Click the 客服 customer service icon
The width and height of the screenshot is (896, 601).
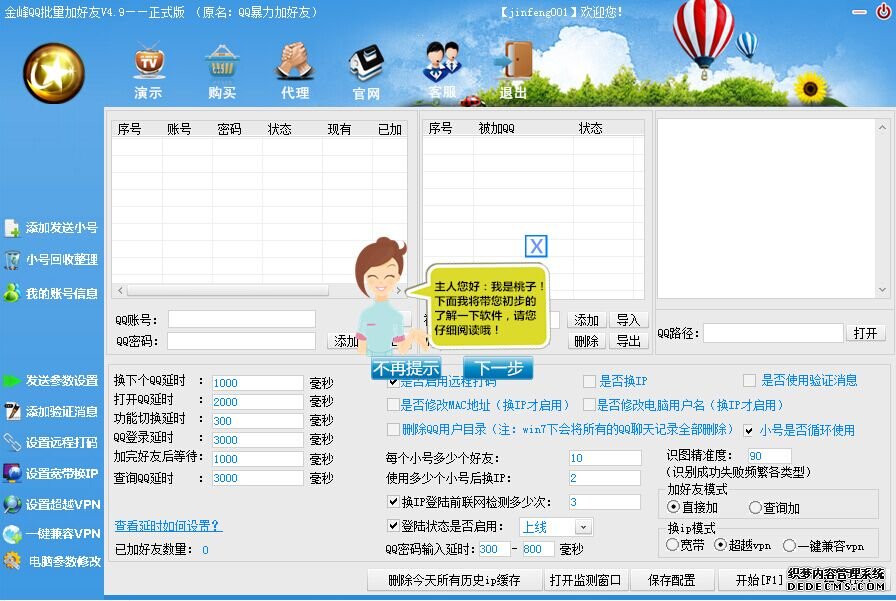coord(441,66)
